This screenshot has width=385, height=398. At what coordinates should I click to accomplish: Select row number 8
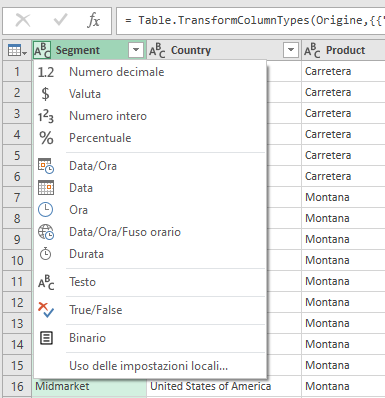17,219
